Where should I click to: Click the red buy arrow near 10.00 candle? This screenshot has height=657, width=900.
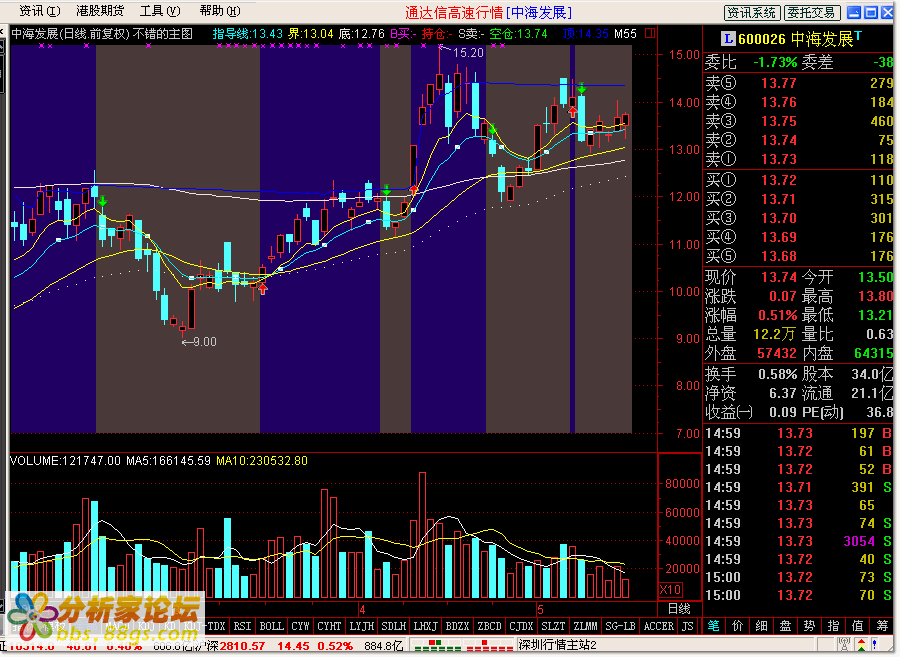pyautogui.click(x=263, y=289)
